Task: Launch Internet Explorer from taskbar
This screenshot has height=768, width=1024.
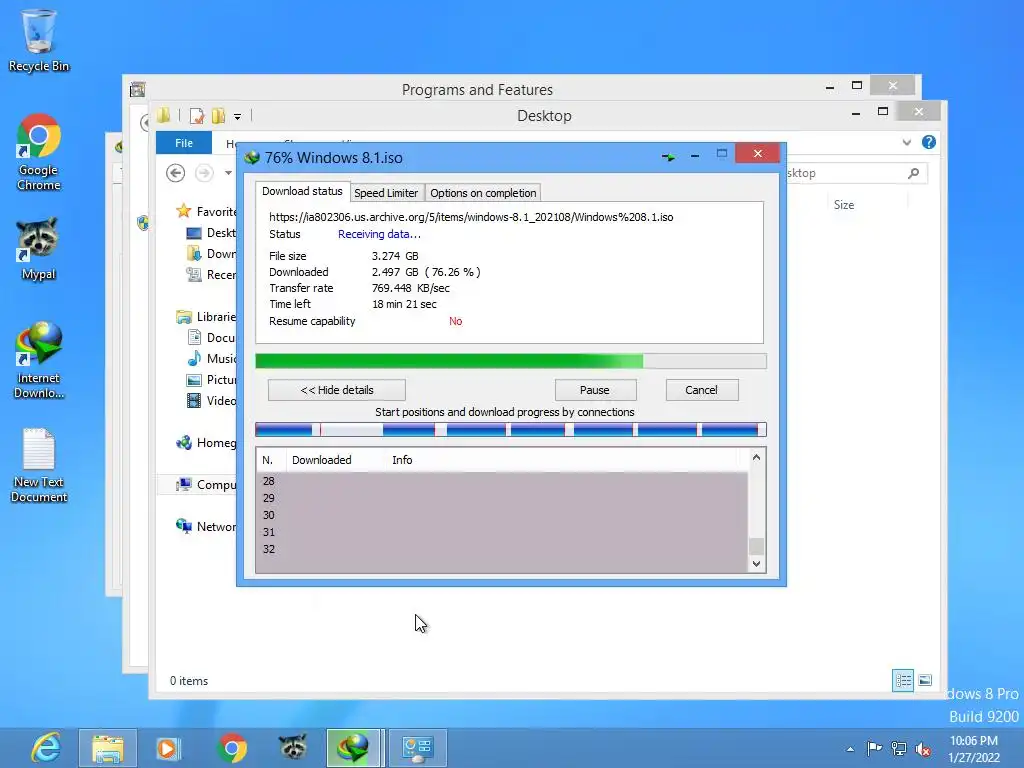Action: pos(46,748)
